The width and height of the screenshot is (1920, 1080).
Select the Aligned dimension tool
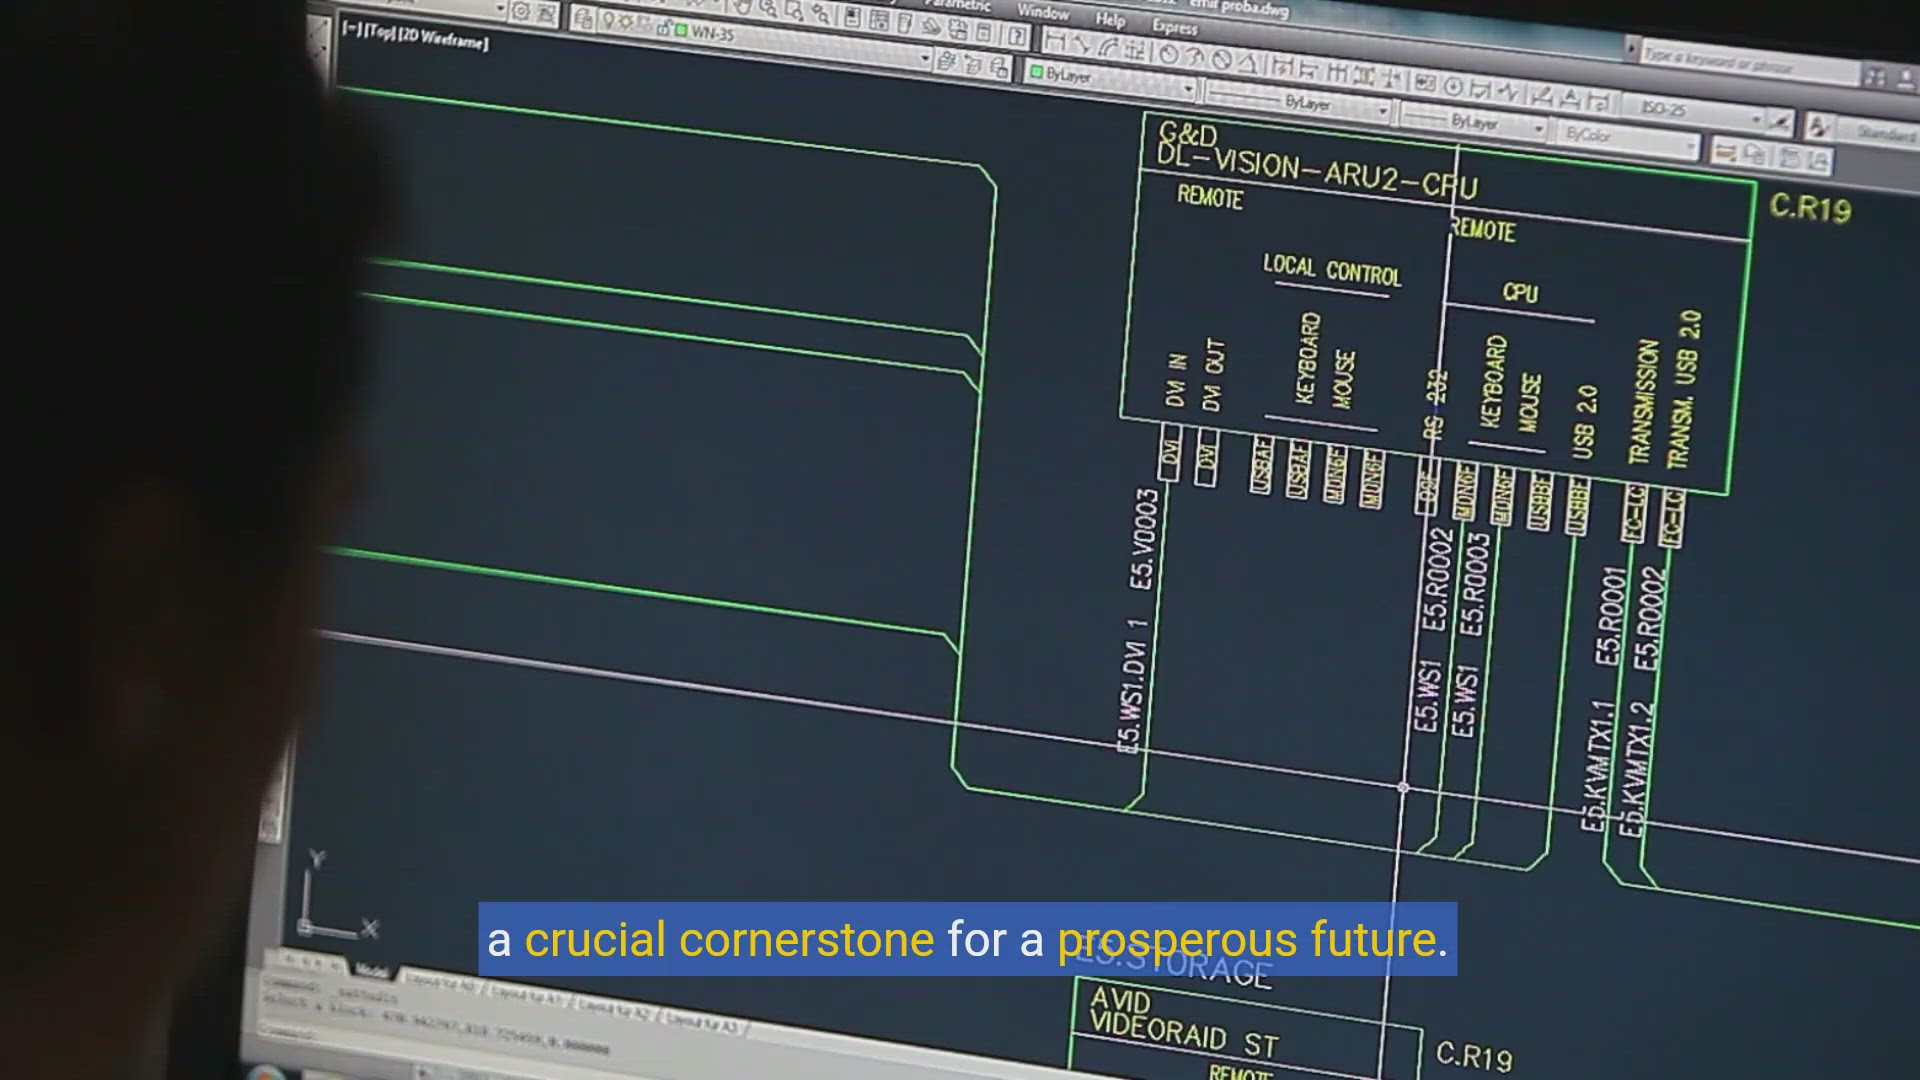point(1081,44)
